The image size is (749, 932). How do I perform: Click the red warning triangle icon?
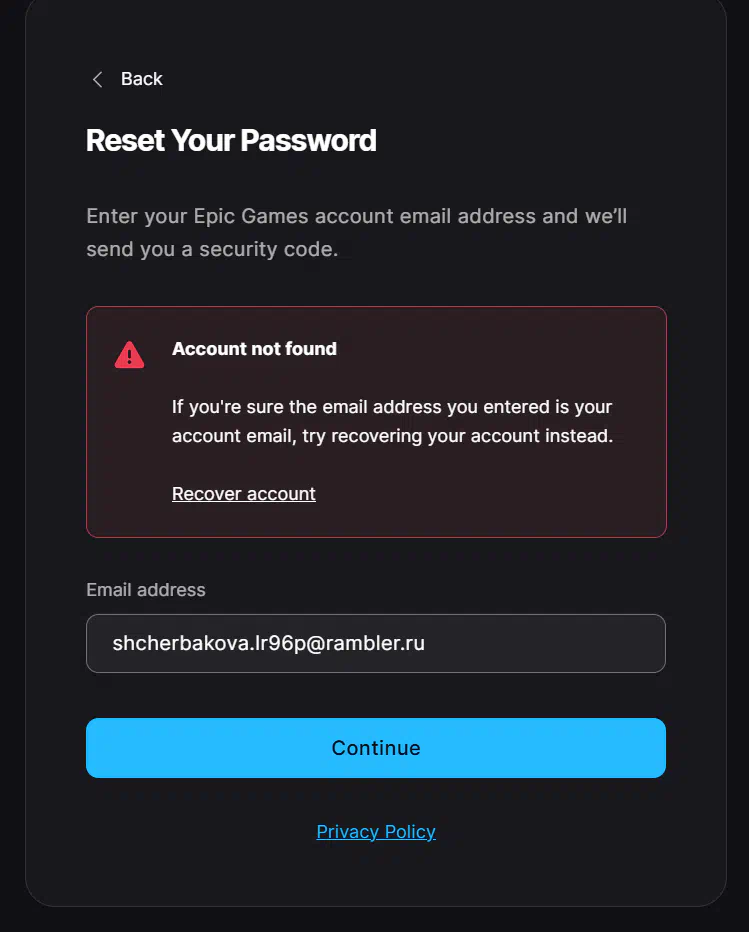click(129, 355)
